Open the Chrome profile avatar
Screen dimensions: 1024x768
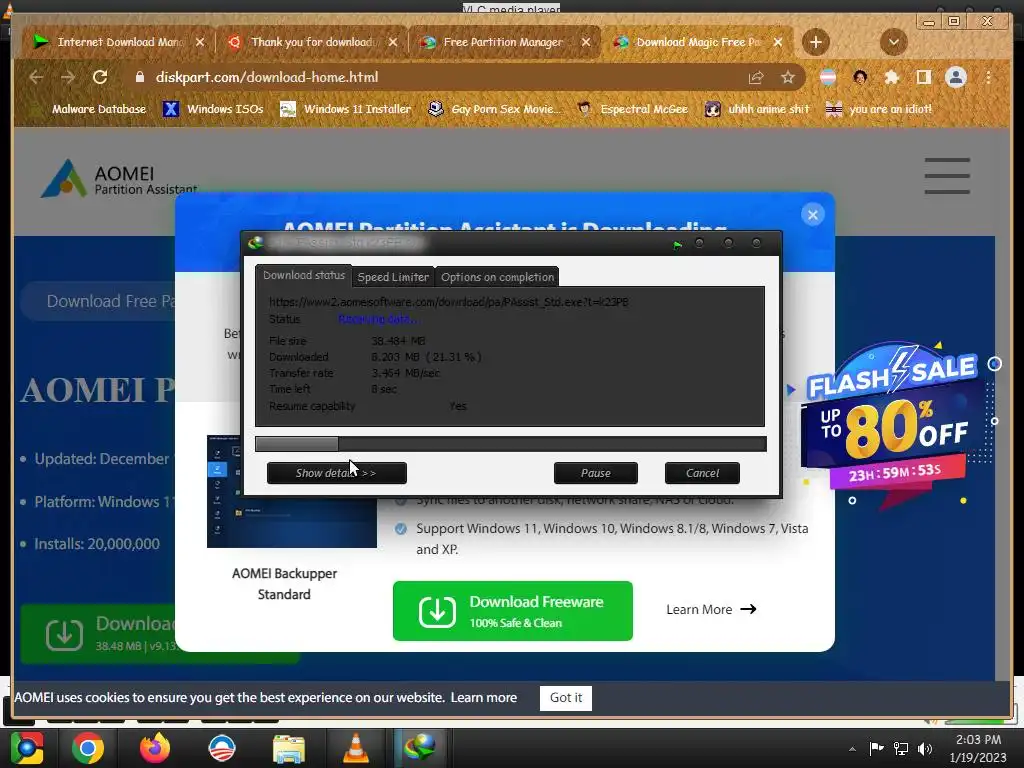pos(956,78)
